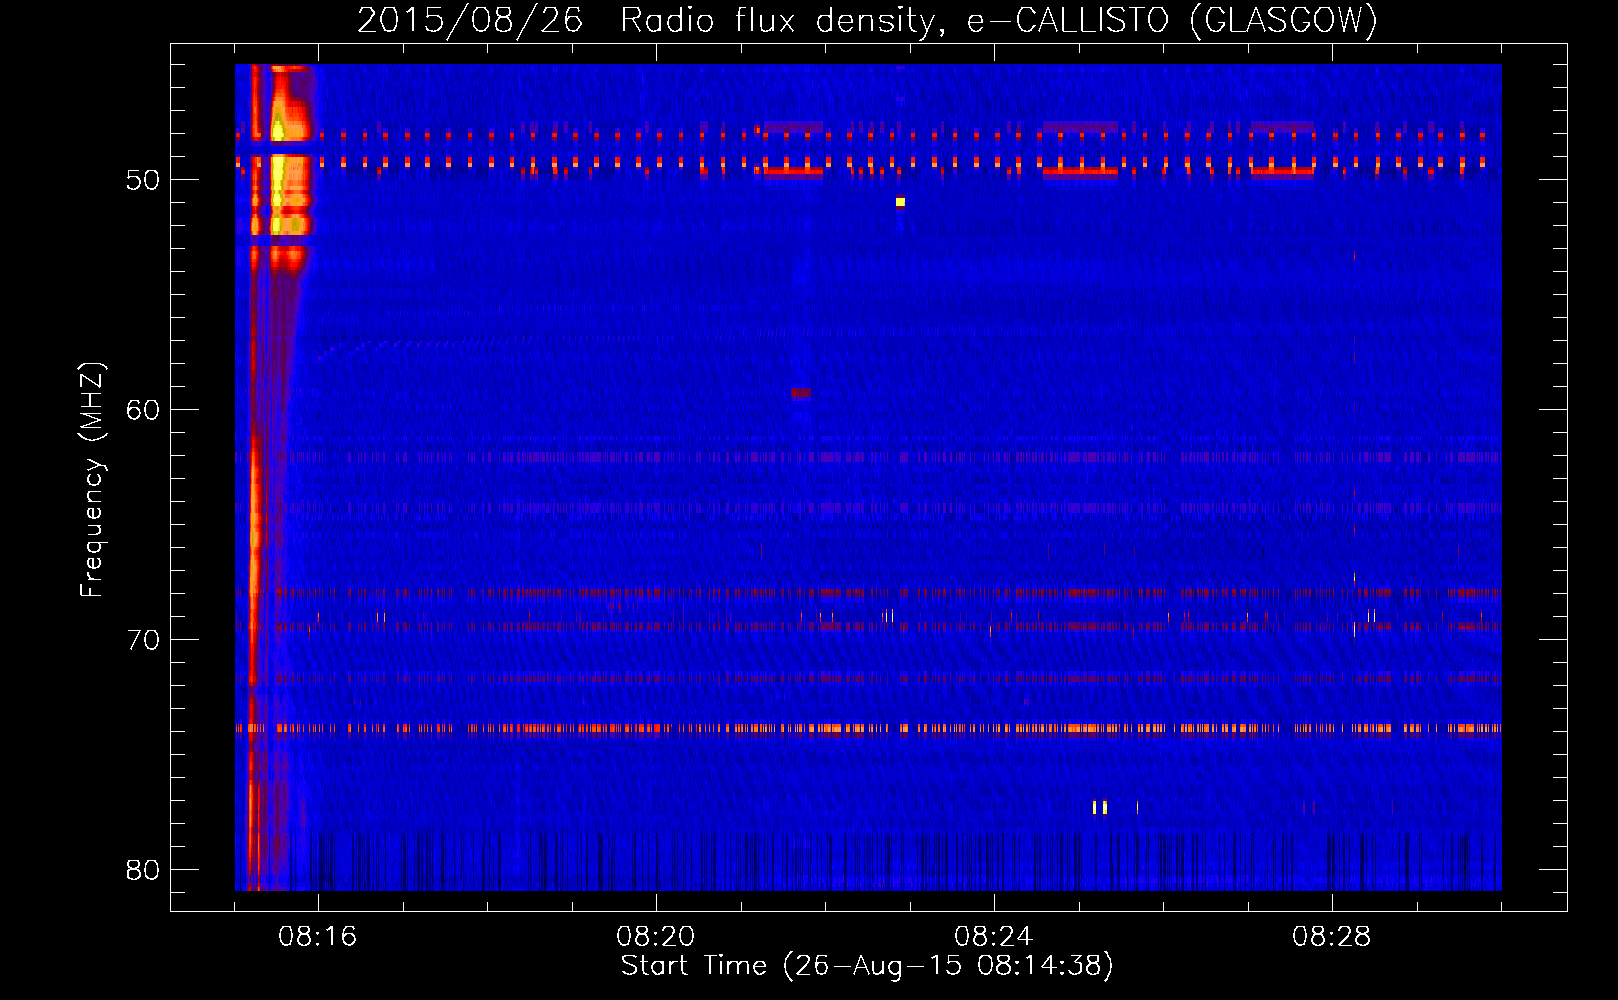Click the 70 frequency tick label
This screenshot has height=1000, width=1618.
143,640
